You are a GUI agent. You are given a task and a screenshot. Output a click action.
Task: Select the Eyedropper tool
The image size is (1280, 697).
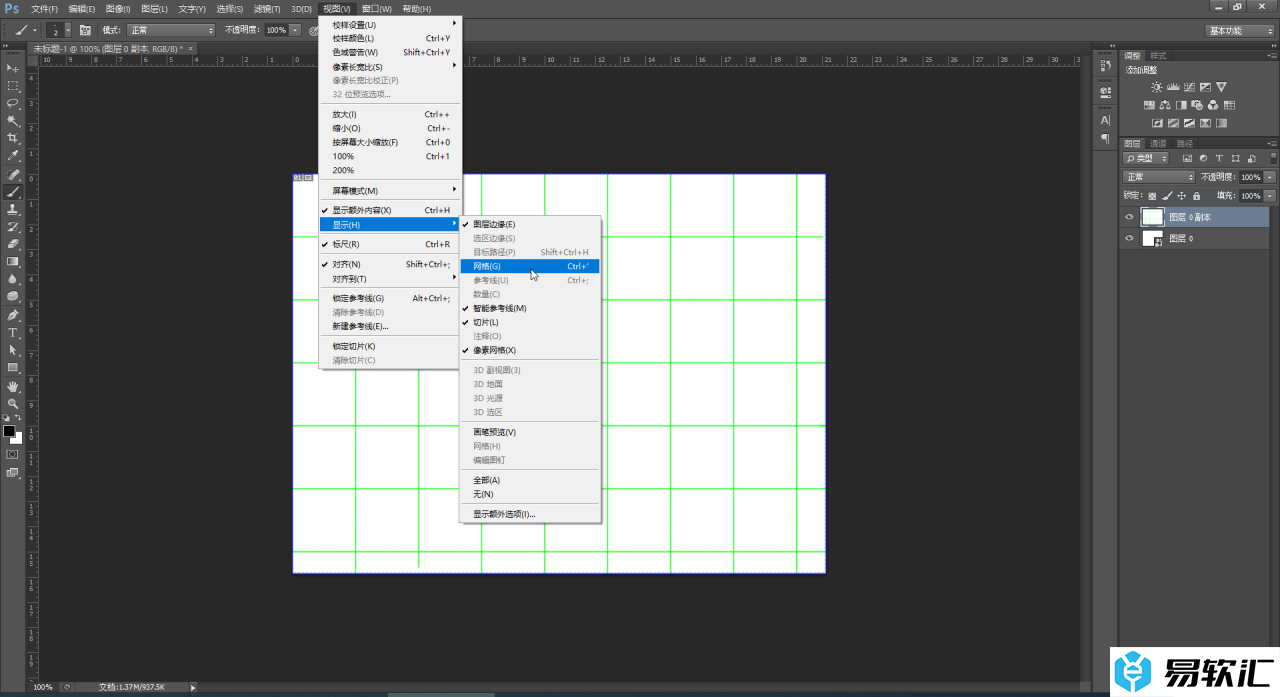(x=13, y=156)
